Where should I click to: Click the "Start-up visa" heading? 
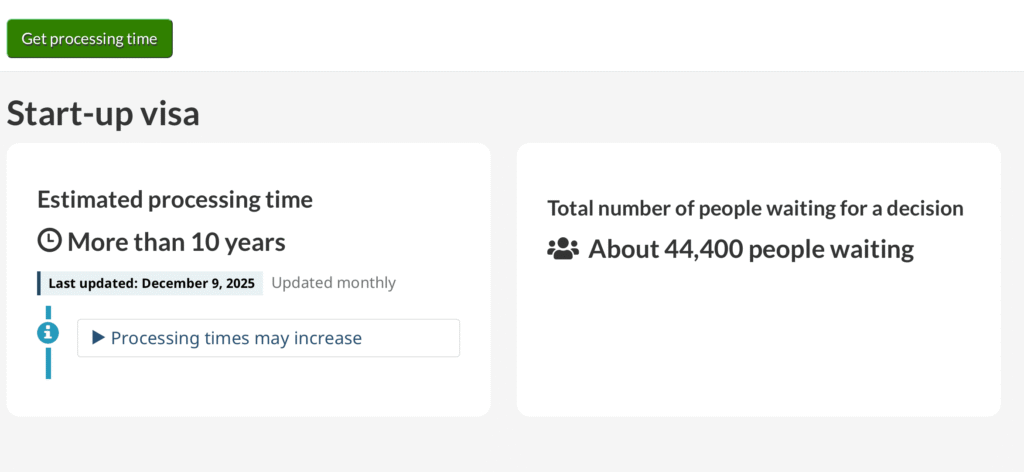click(103, 113)
